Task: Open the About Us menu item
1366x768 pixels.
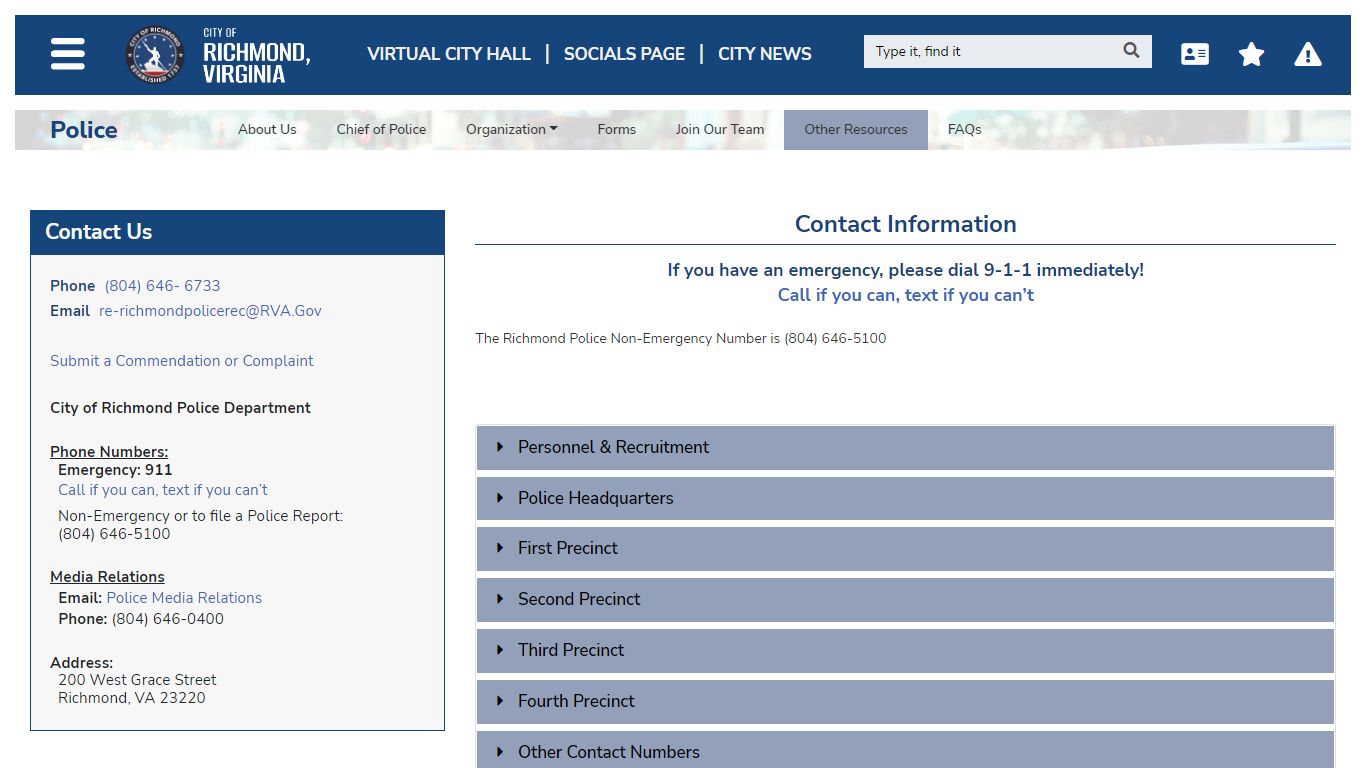Action: click(x=267, y=129)
